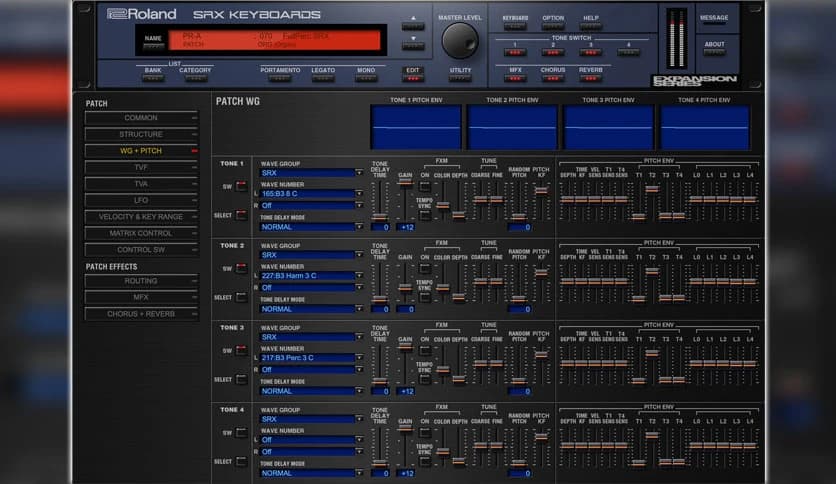Toggle the MONO switch
This screenshot has width=836, height=484.
tap(366, 78)
